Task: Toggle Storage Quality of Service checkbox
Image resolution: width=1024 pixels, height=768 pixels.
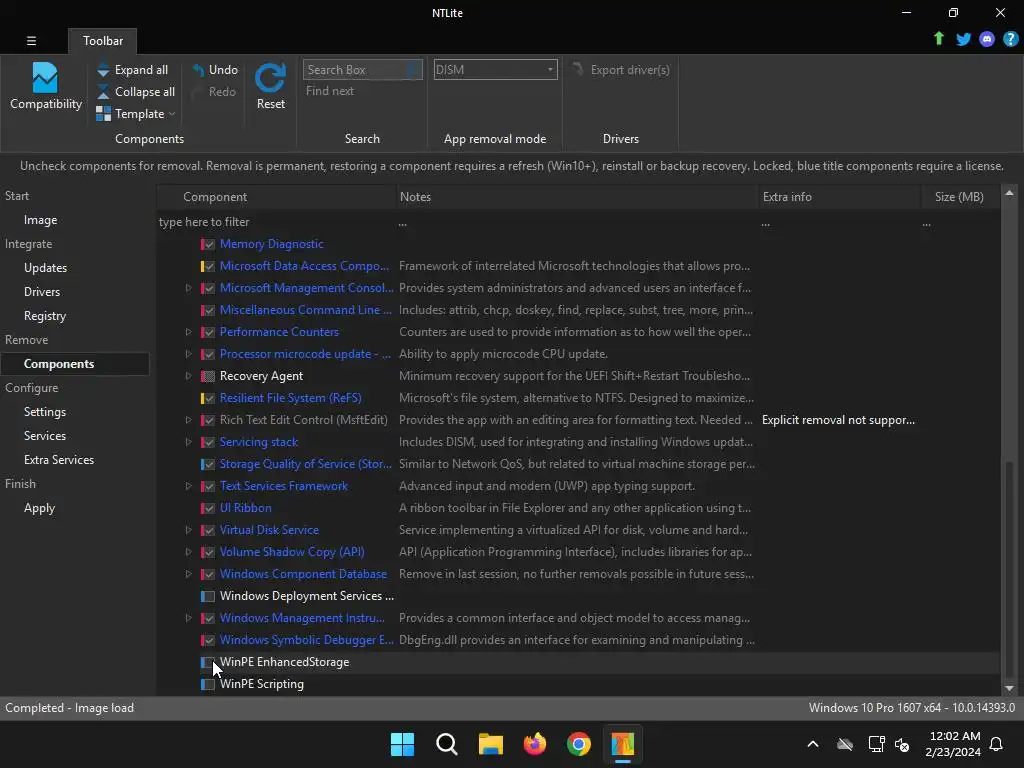Action: [x=208, y=464]
